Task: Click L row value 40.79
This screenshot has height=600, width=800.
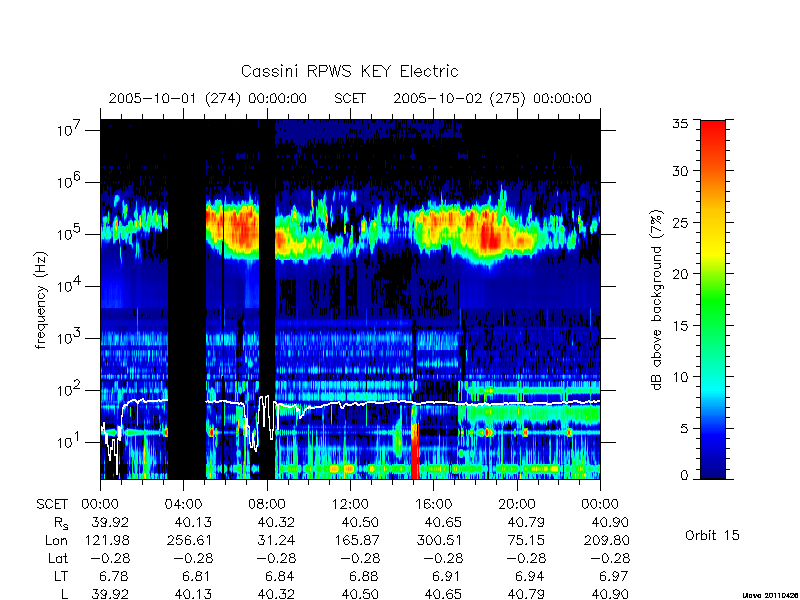Action: pyautogui.click(x=527, y=594)
